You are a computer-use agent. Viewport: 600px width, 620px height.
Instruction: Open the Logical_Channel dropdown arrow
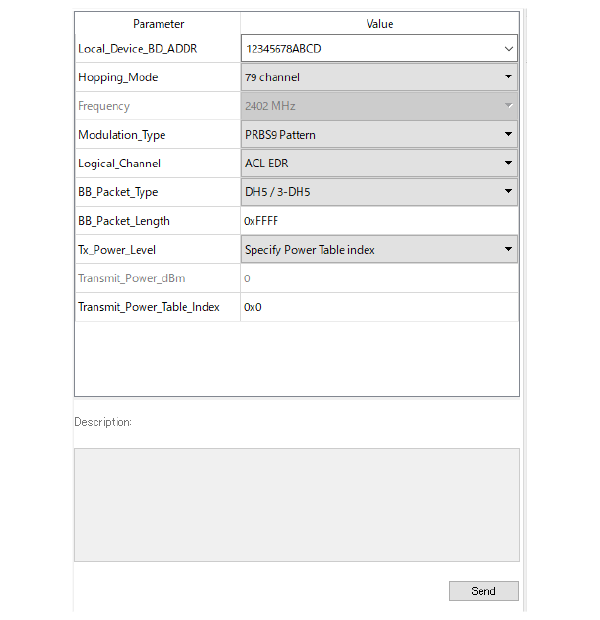pos(509,163)
